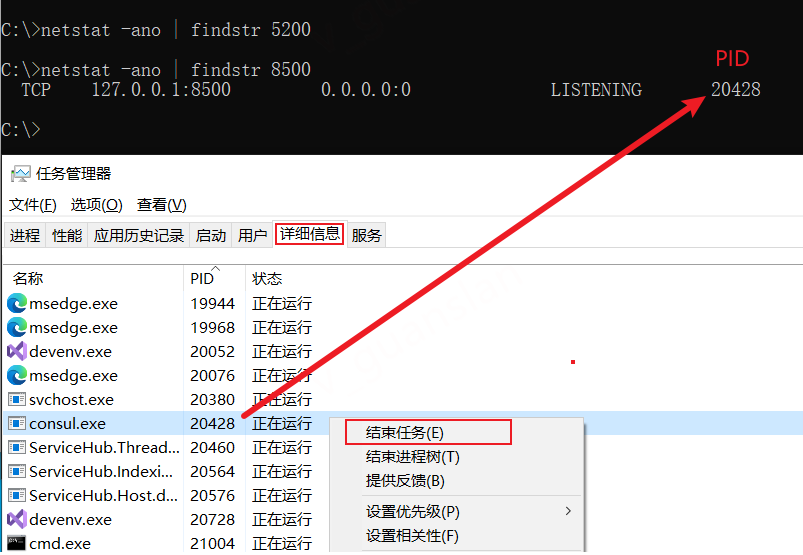Select the ServiceHub.Host.d... process name
This screenshot has height=555, width=803.
click(x=103, y=496)
